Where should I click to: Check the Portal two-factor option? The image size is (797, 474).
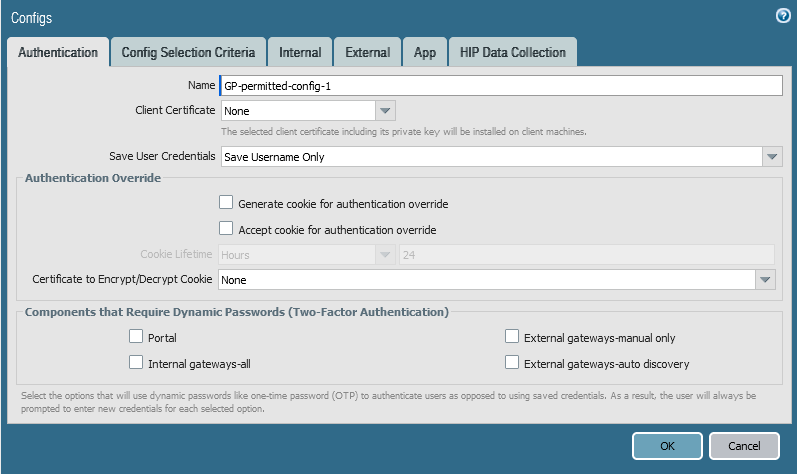pos(137,337)
